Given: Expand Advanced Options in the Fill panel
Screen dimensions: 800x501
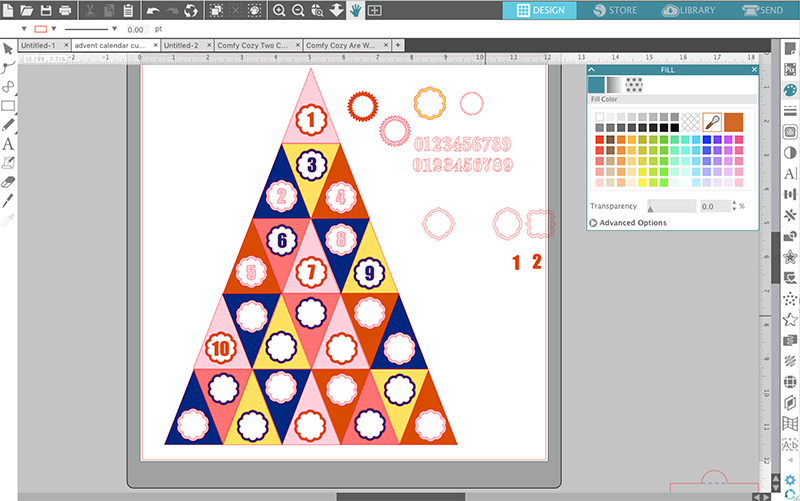Looking at the screenshot, I should tap(628, 223).
